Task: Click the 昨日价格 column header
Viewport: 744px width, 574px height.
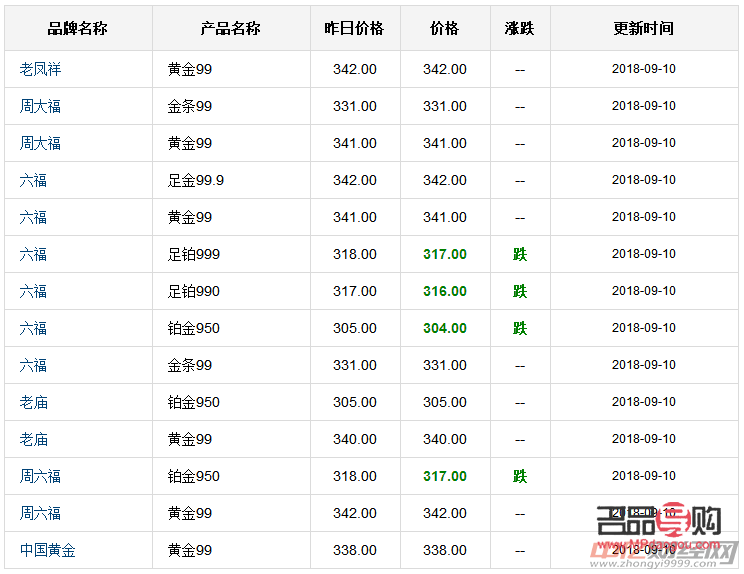Action: [354, 28]
